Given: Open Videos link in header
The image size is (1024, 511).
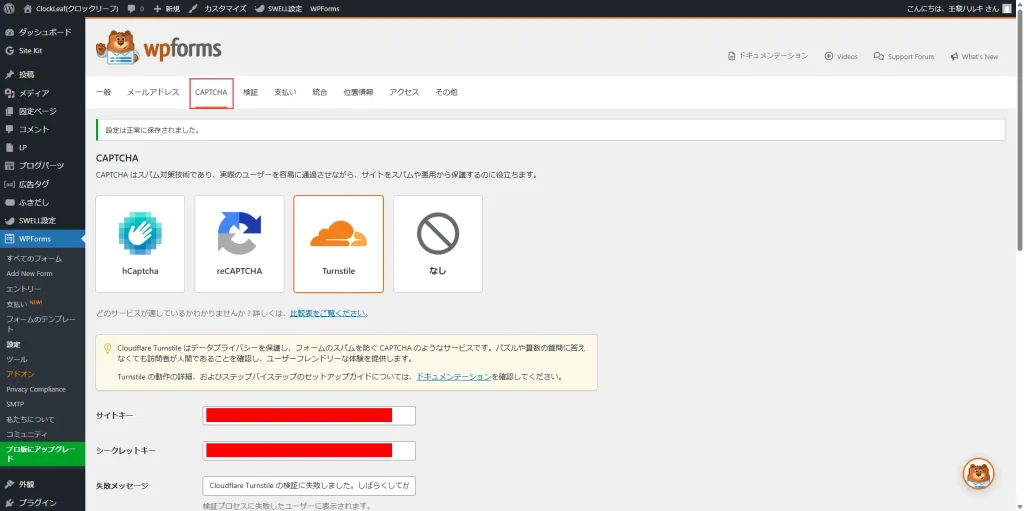Looking at the screenshot, I should click(841, 57).
